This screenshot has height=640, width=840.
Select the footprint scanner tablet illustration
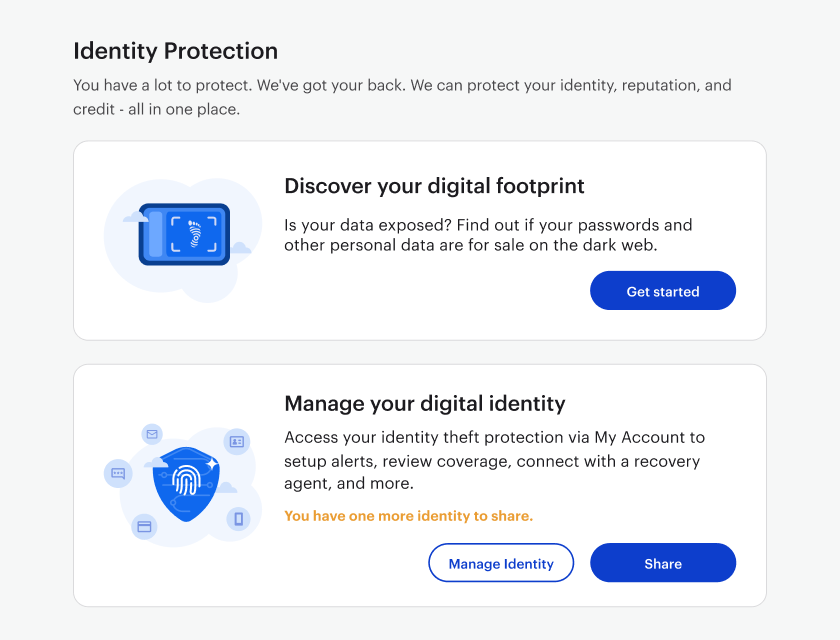[184, 235]
